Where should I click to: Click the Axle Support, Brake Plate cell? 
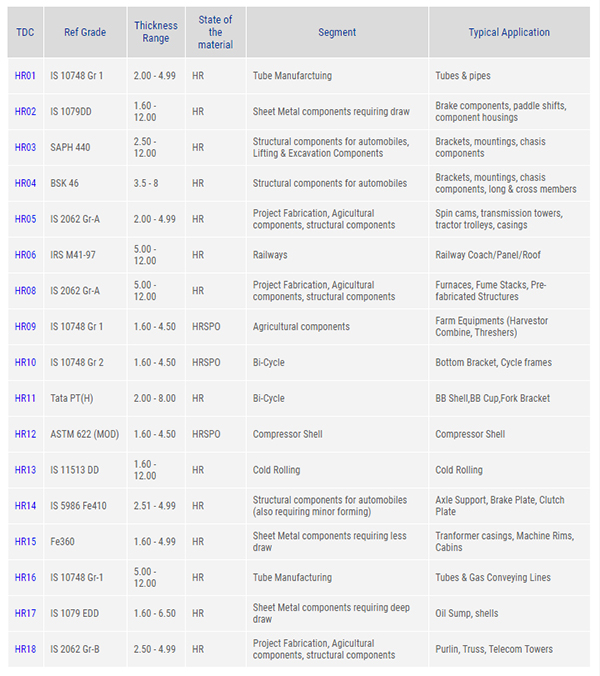(509, 505)
